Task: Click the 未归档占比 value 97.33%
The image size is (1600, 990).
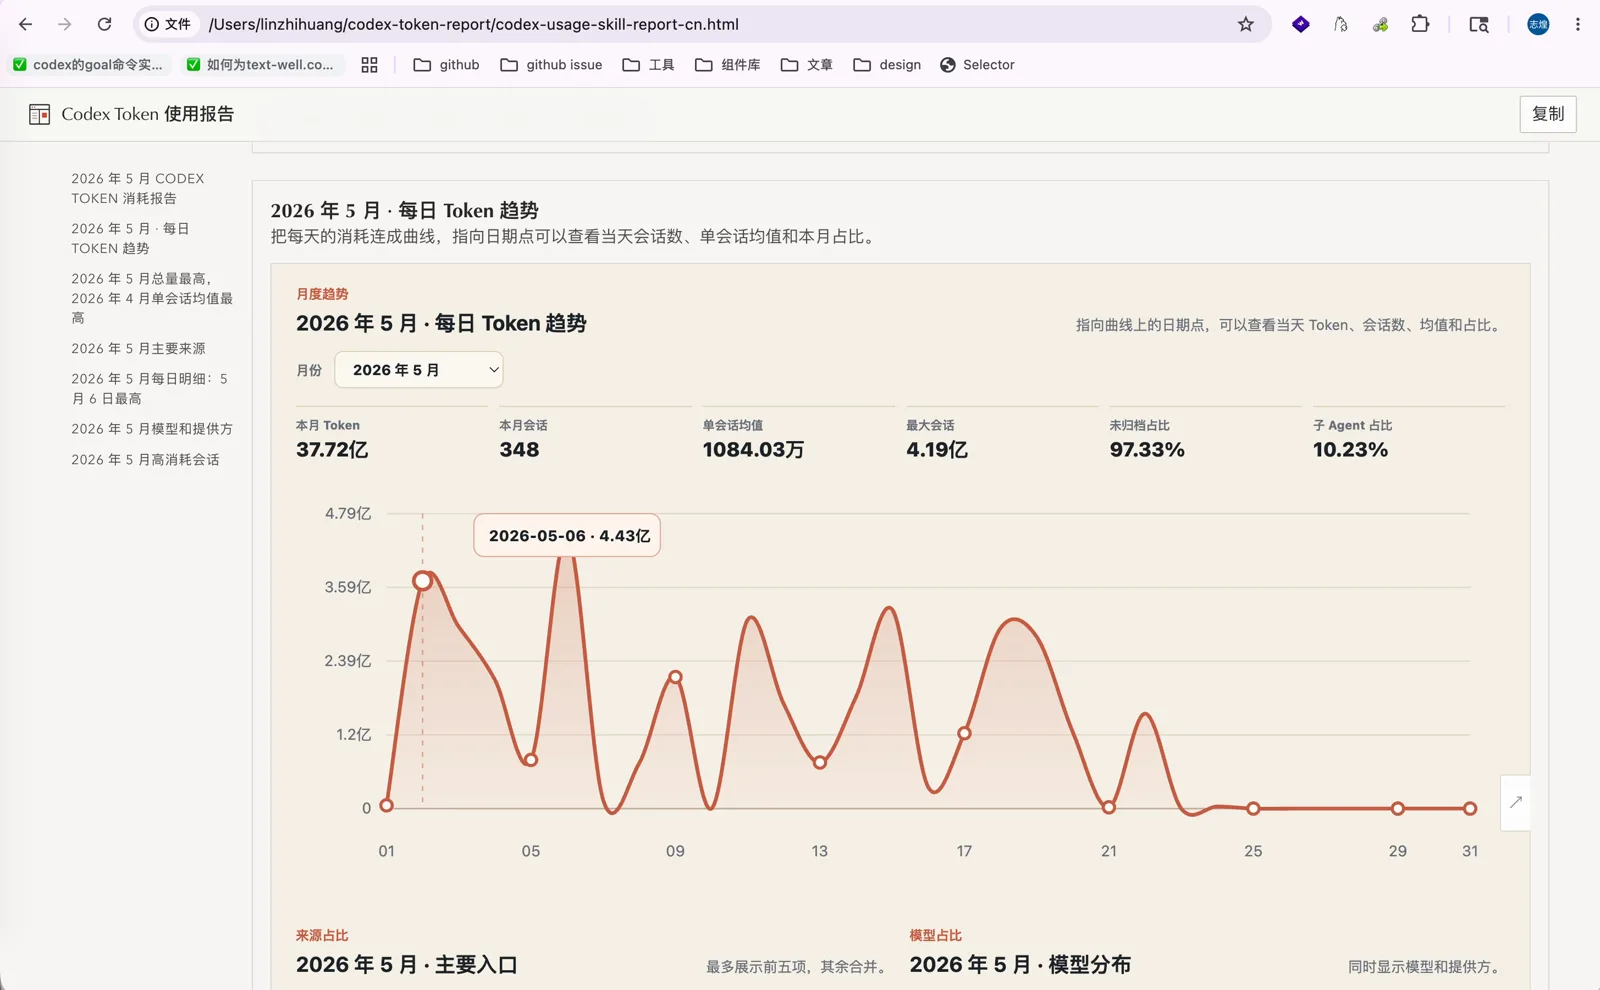Action: click(1147, 450)
